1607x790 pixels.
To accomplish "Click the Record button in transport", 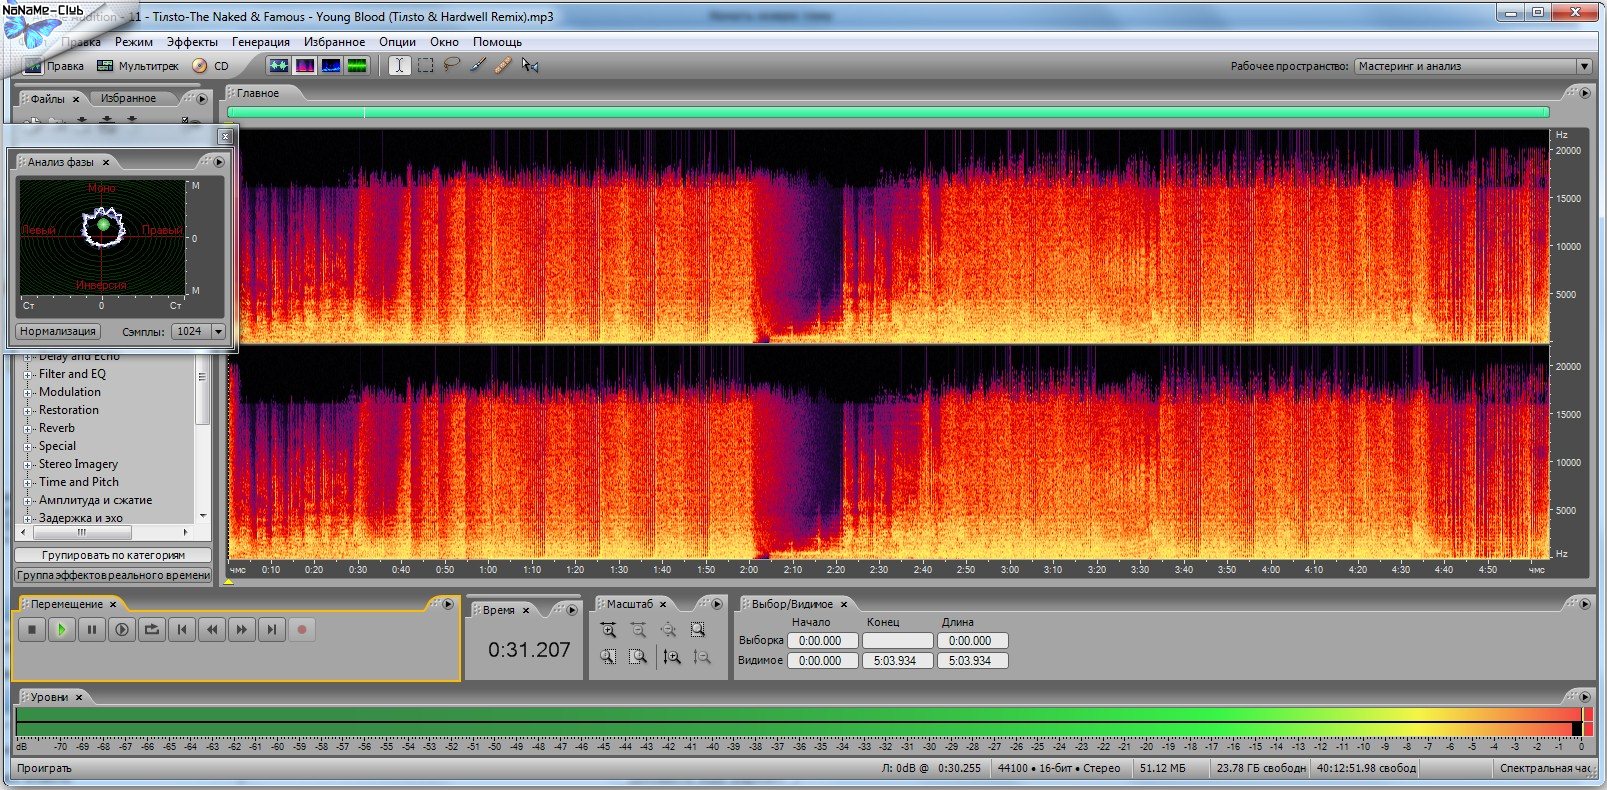I will pos(302,629).
